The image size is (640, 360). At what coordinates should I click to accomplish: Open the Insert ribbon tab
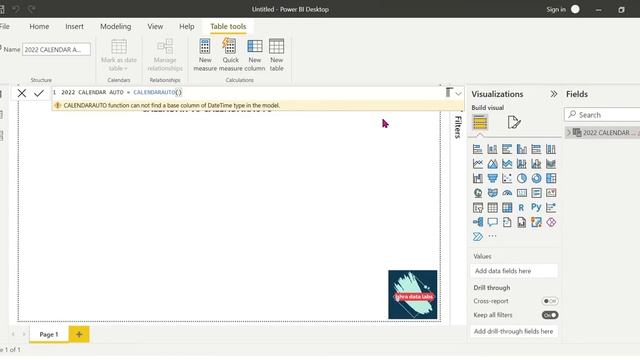[74, 27]
